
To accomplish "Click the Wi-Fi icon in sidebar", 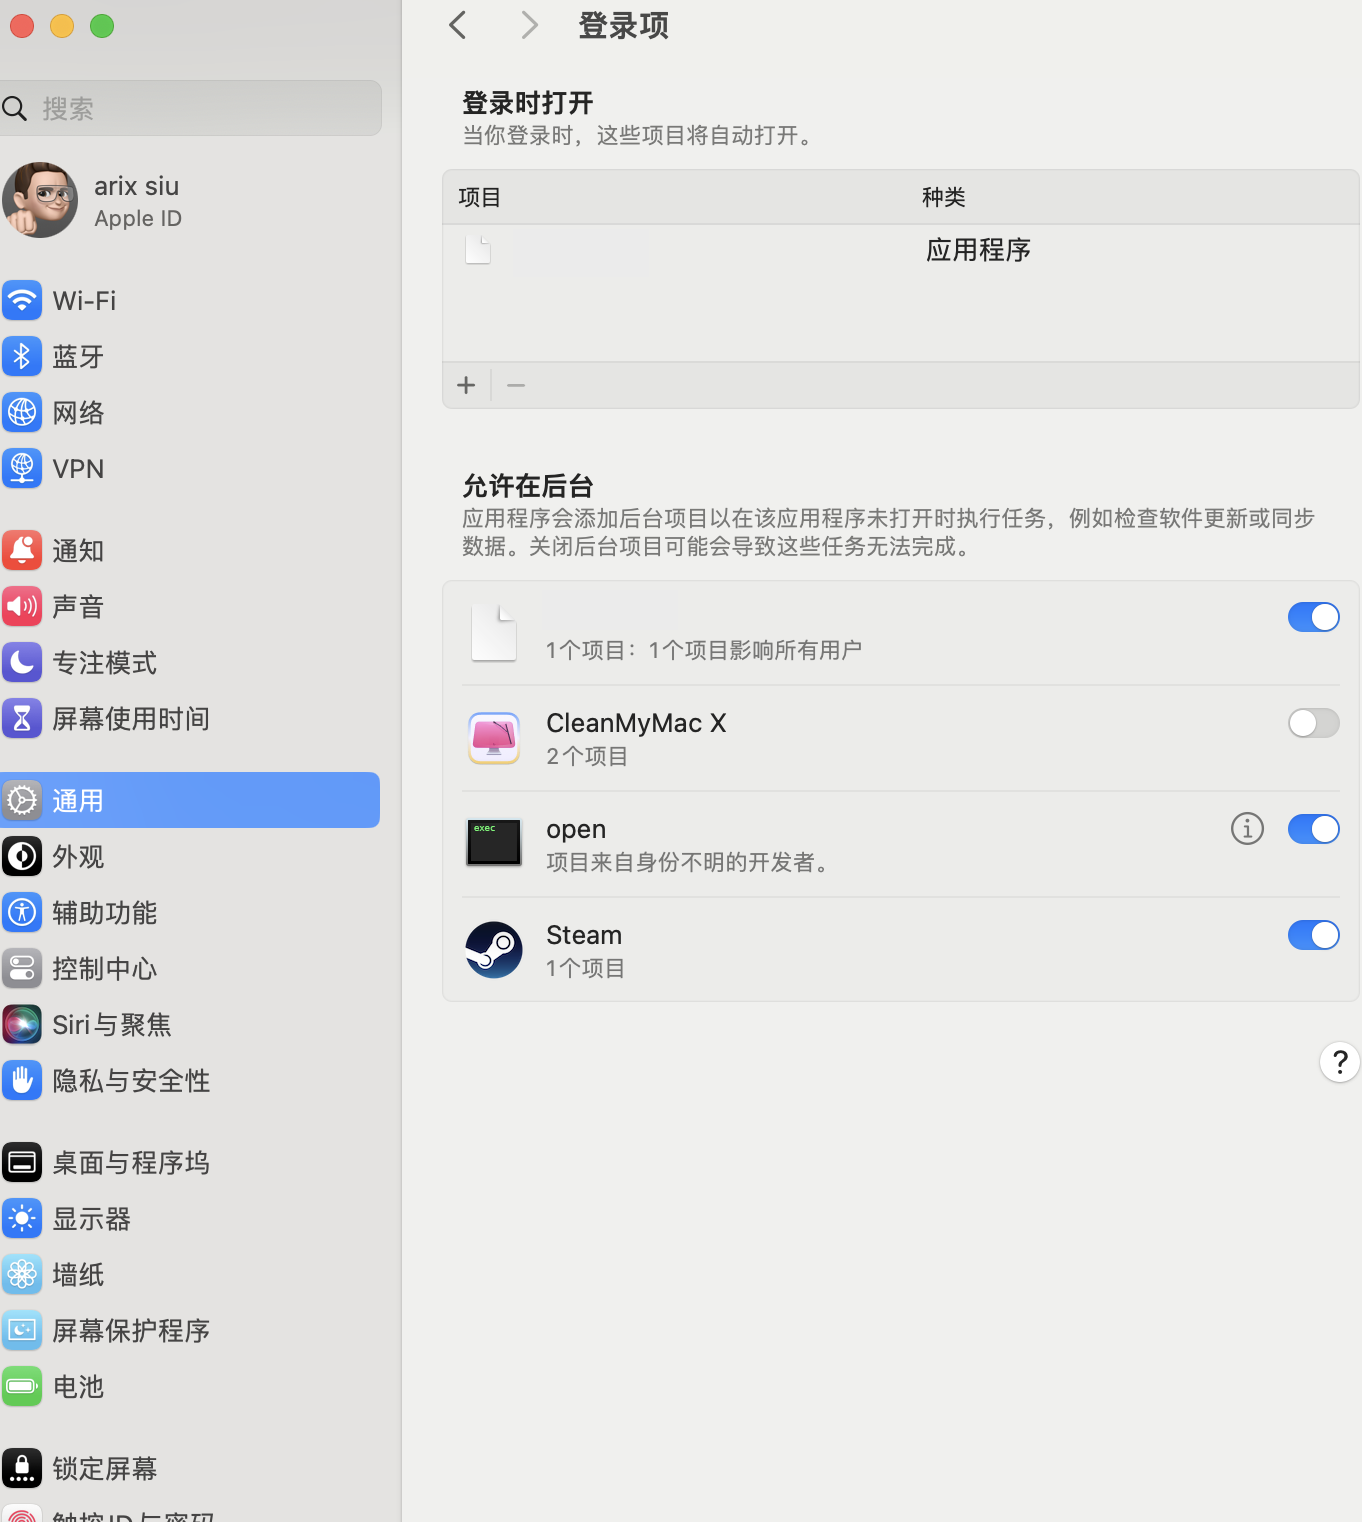I will pos(22,300).
